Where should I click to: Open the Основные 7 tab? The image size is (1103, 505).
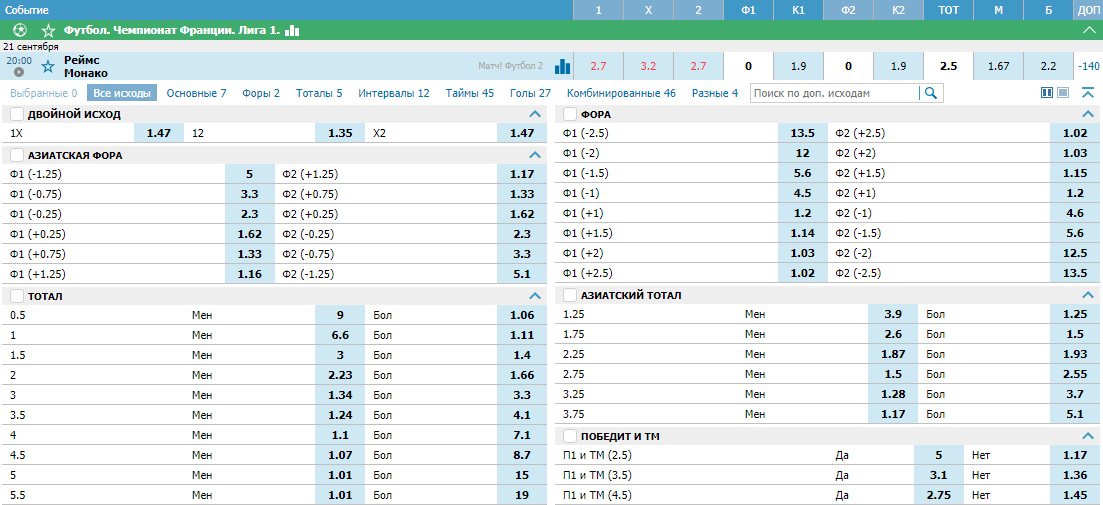tap(196, 93)
